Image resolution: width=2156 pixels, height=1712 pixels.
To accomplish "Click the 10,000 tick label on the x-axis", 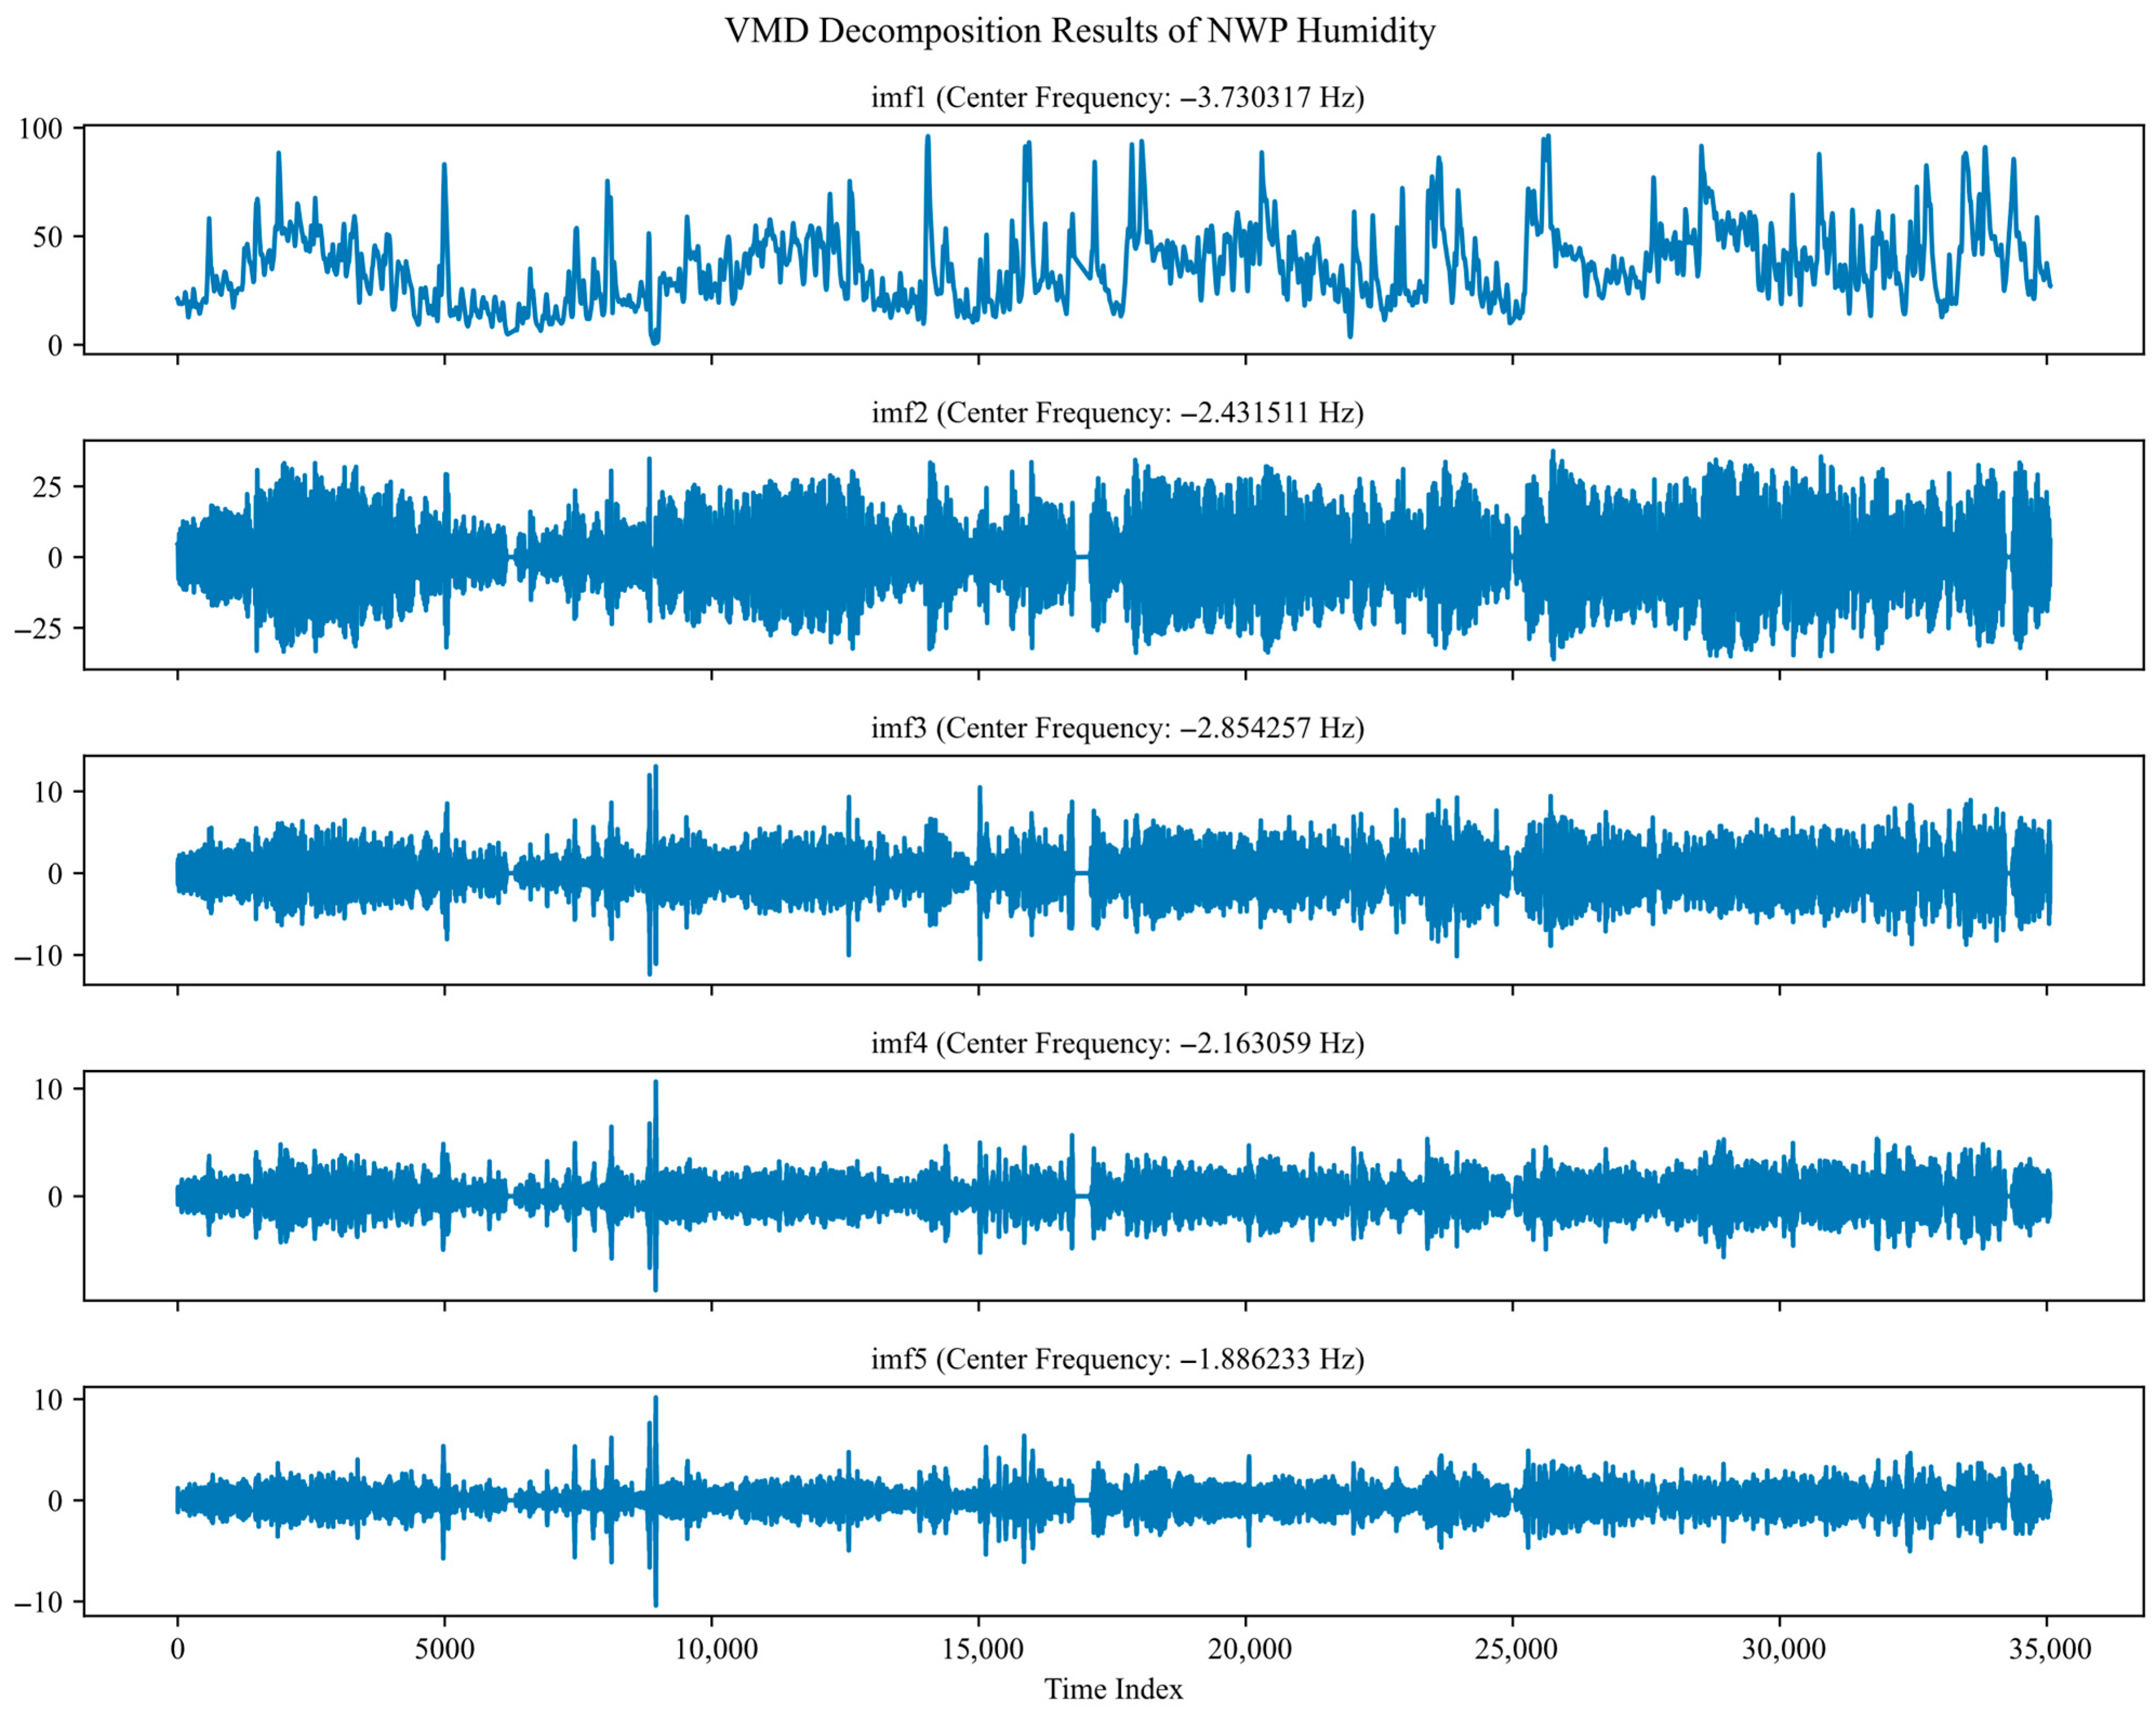I will tap(715, 1648).
